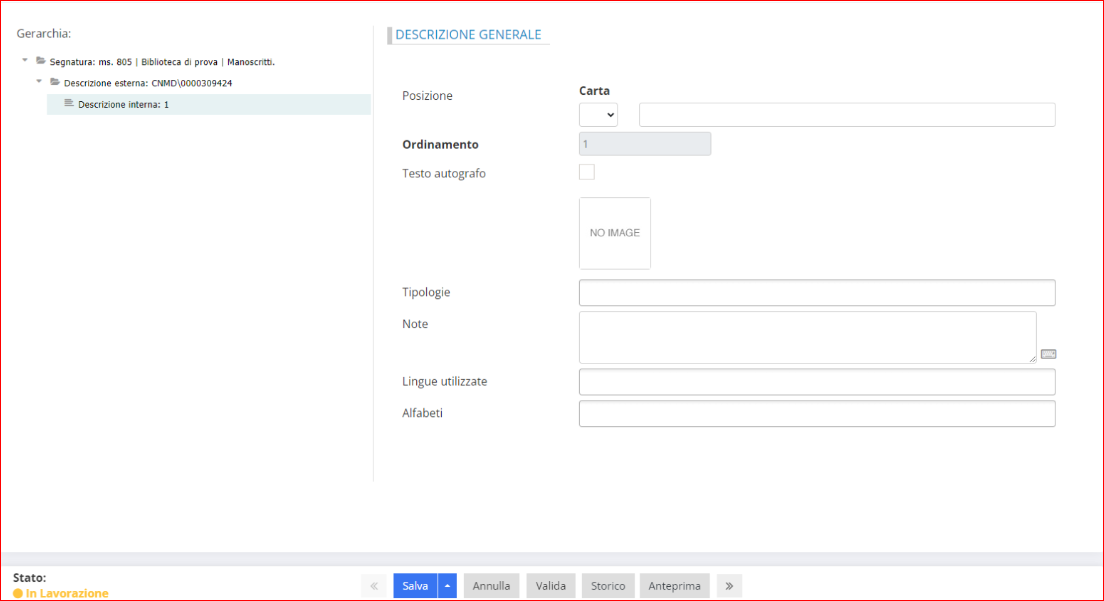Enable the Testo autografo checkbox
The height and width of the screenshot is (601, 1104).
pos(587,172)
